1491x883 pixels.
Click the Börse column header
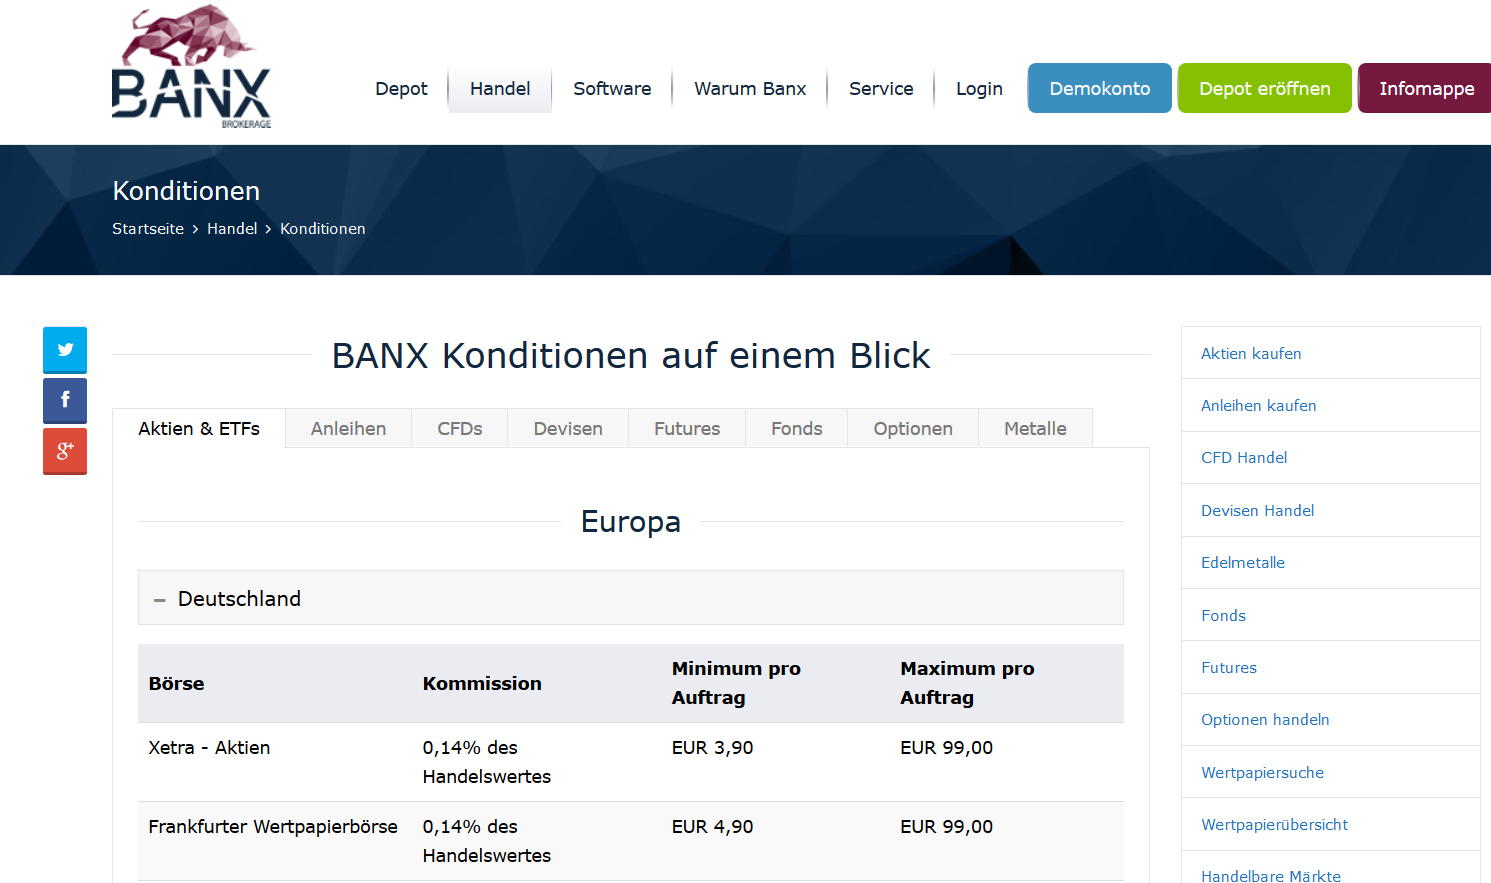pos(176,684)
